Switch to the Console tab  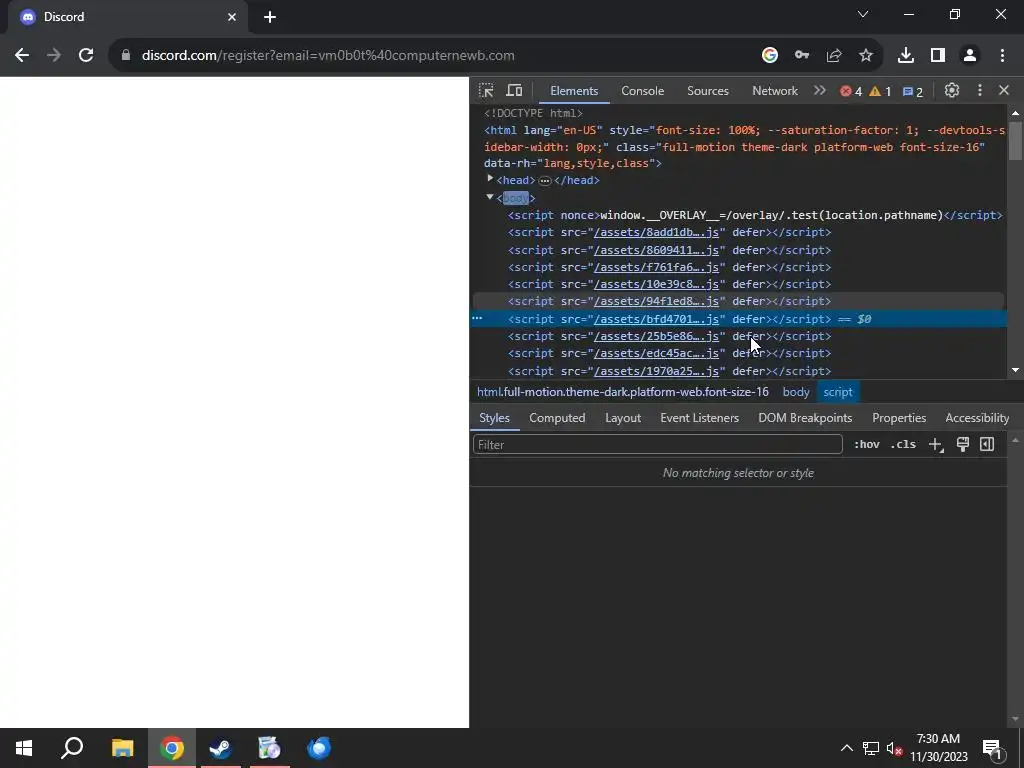pyautogui.click(x=643, y=91)
